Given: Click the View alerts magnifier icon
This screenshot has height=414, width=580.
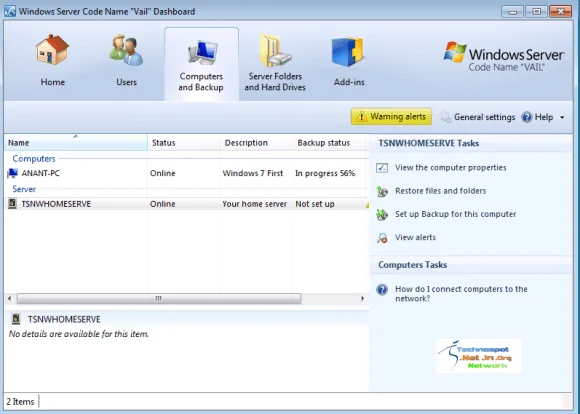Looking at the screenshot, I should tap(382, 238).
